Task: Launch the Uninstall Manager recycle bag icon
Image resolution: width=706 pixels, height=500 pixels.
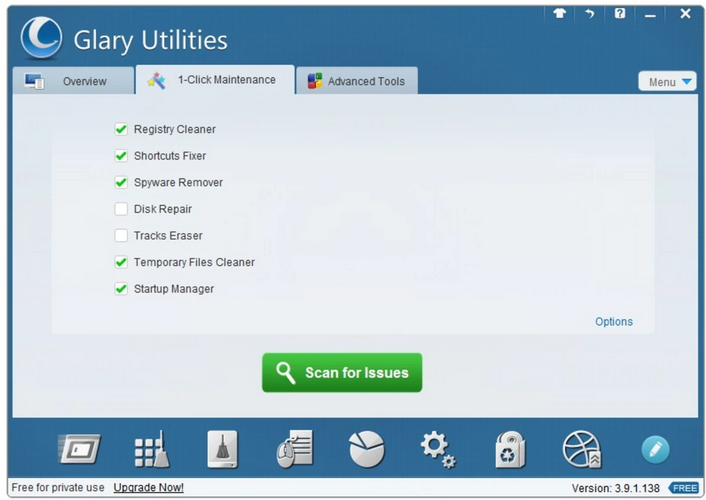Action: [510, 450]
